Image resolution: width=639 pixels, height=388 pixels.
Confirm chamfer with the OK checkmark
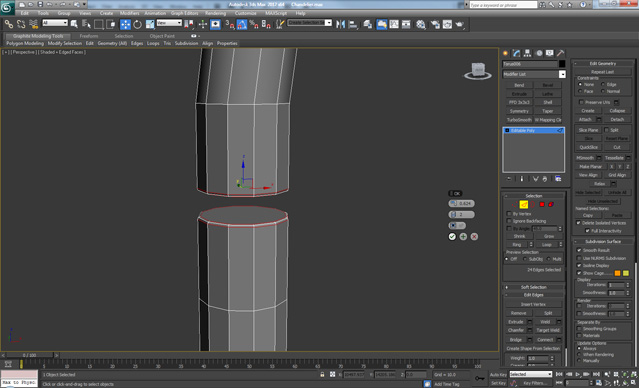(452, 236)
